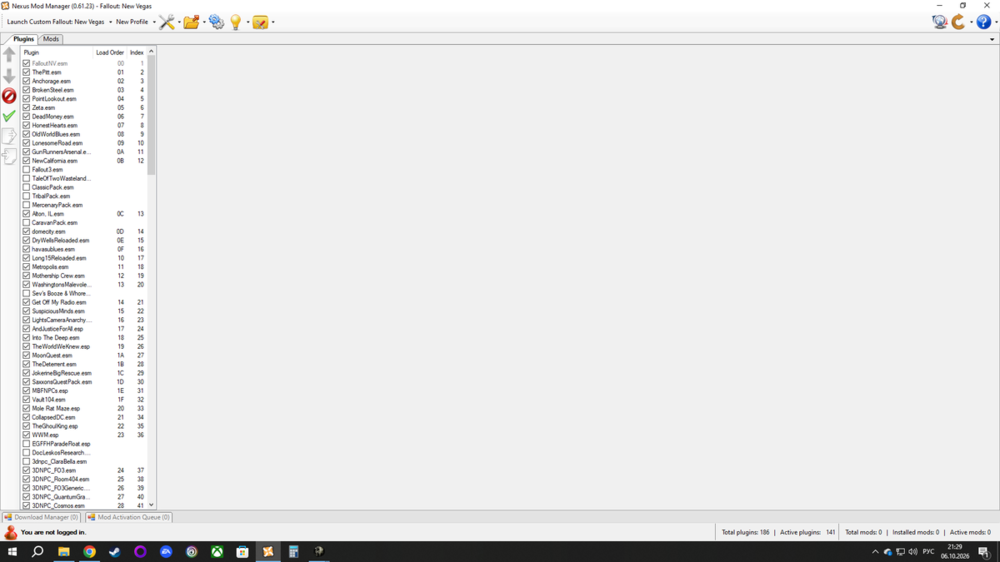Image resolution: width=1000 pixels, height=562 pixels.
Task: Open Xbox app from taskbar
Action: pyautogui.click(x=217, y=552)
